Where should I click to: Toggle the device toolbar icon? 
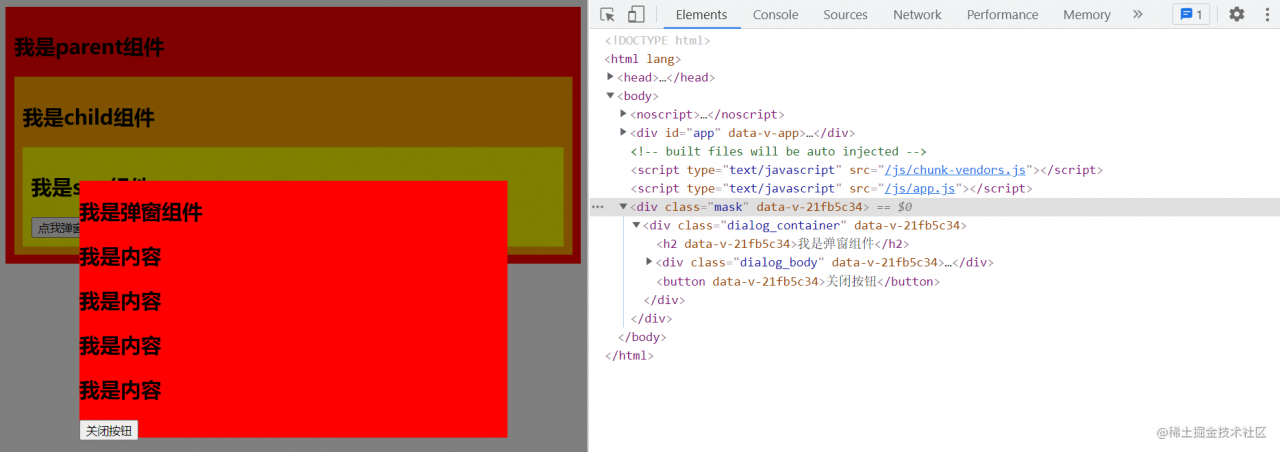point(636,14)
